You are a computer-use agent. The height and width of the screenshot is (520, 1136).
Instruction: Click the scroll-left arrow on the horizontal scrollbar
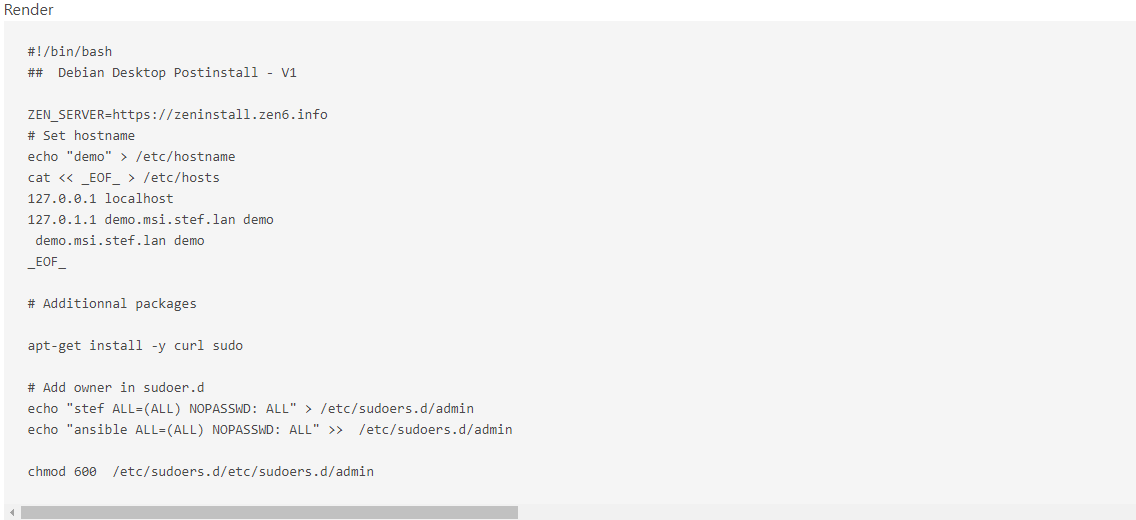click(11, 513)
